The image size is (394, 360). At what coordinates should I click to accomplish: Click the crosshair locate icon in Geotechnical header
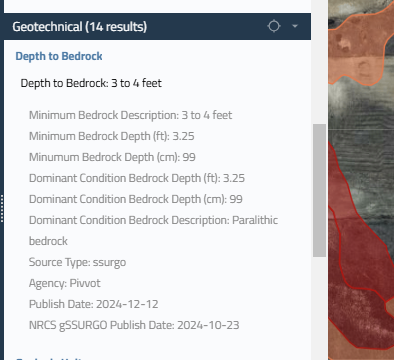click(274, 26)
